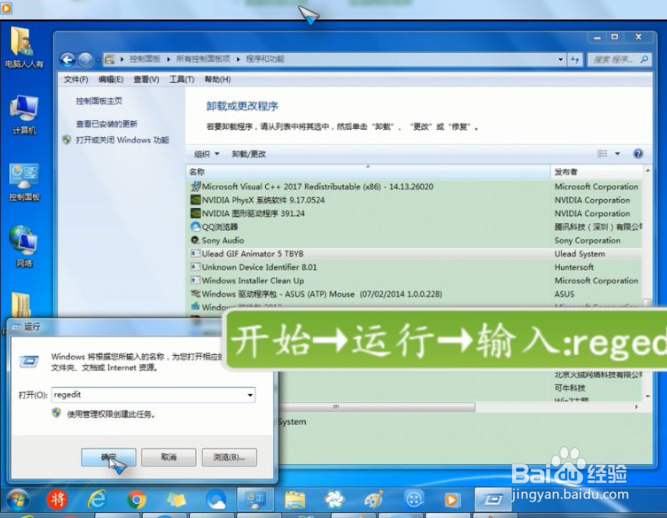This screenshot has height=518, width=667.
Task: Select Sony Audio program row
Action: click(415, 240)
